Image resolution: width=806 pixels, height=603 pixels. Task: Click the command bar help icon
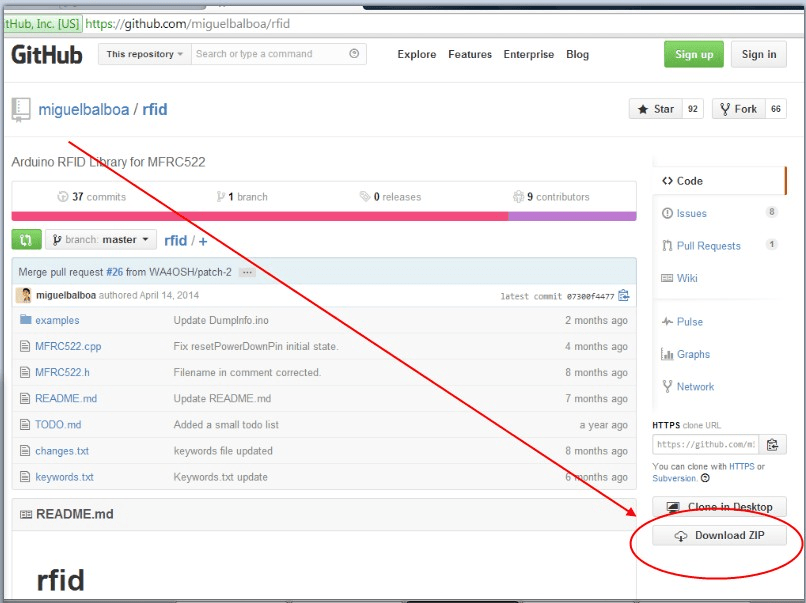pyautogui.click(x=354, y=53)
